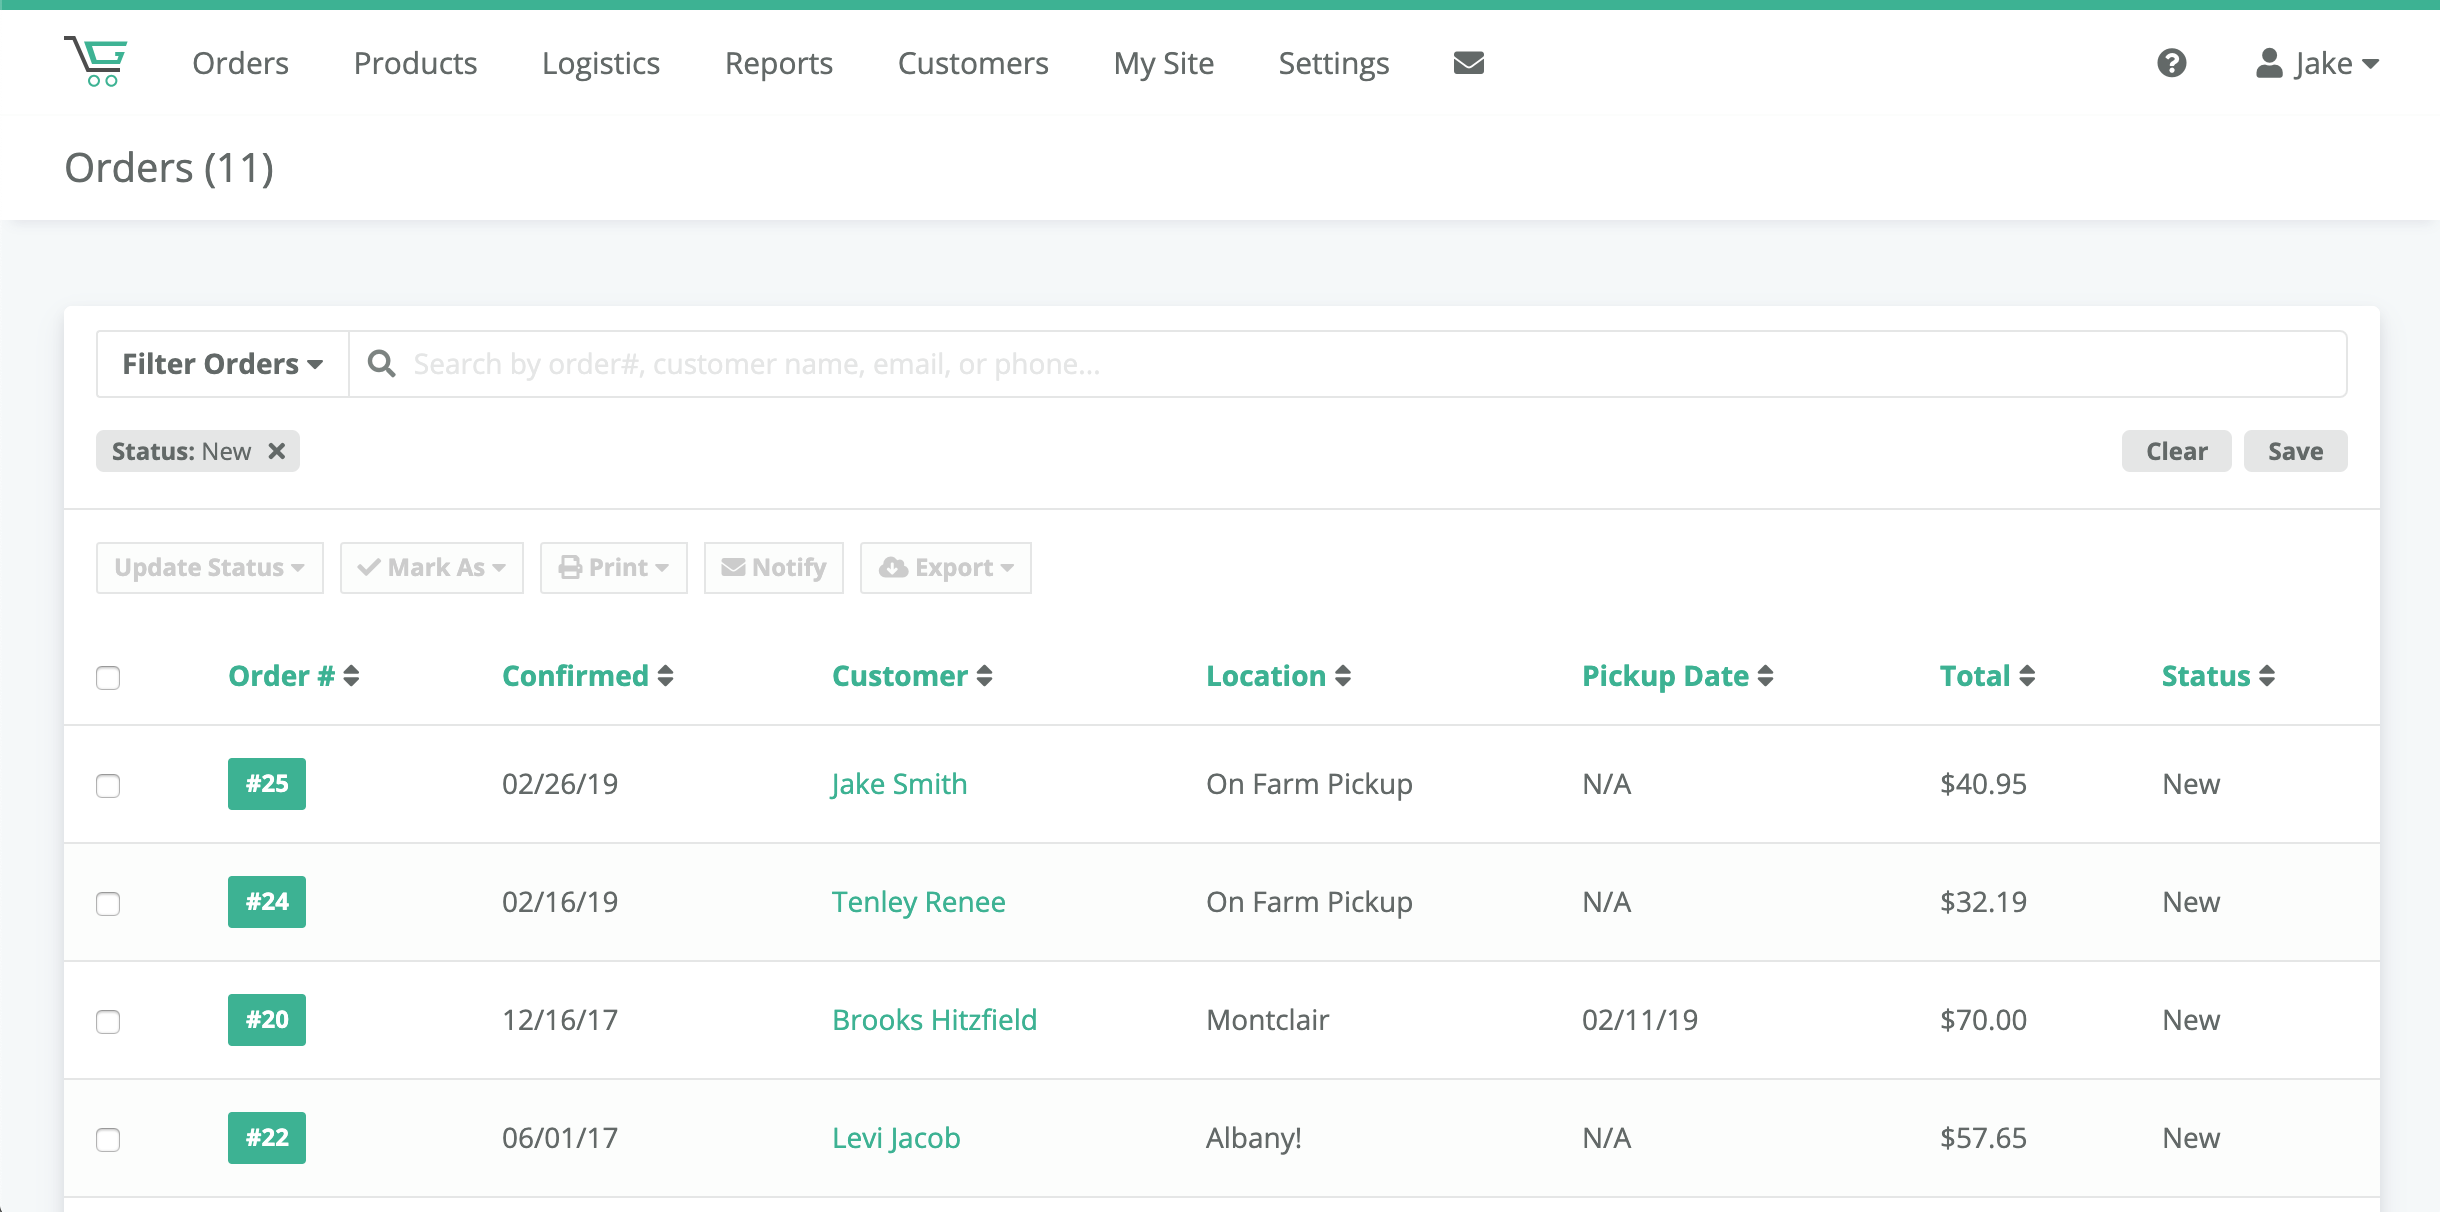Click the user profile icon next to Jake
The width and height of the screenshot is (2440, 1212).
tap(2266, 62)
